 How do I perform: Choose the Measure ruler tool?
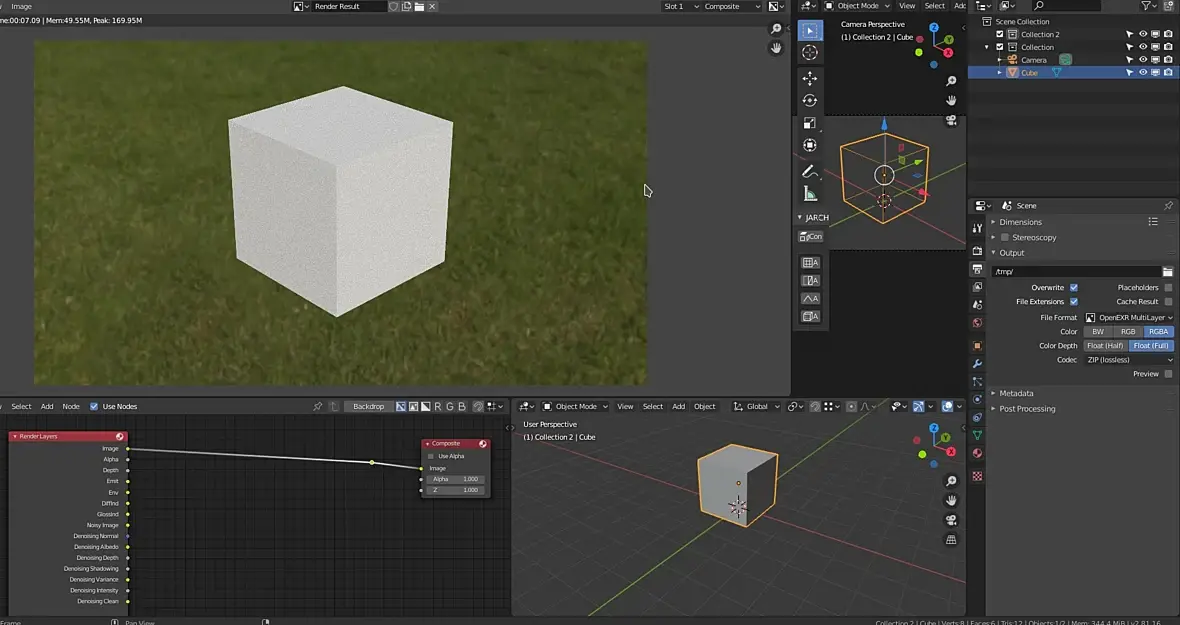click(810, 194)
